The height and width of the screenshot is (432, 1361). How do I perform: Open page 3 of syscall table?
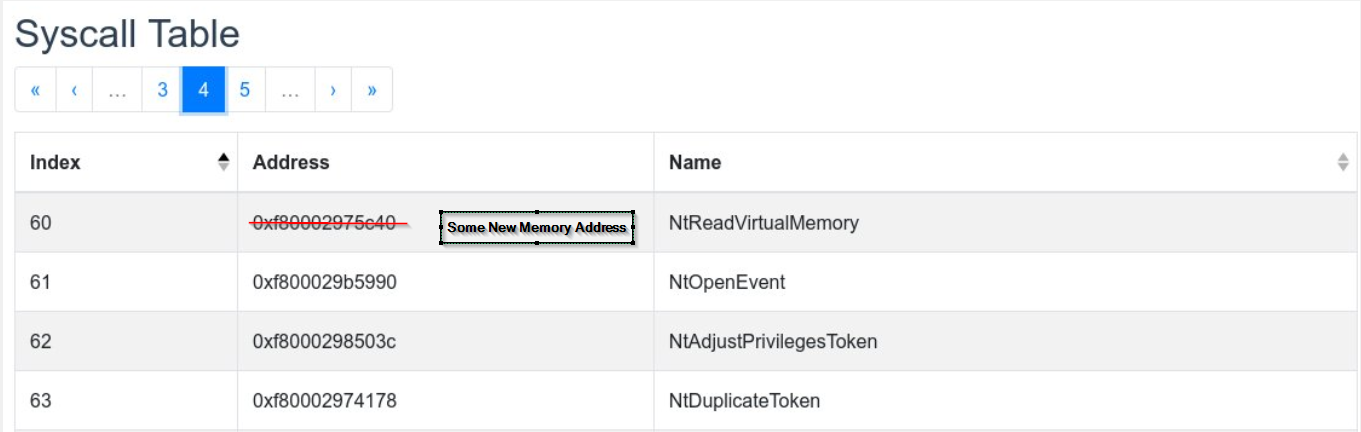(162, 90)
